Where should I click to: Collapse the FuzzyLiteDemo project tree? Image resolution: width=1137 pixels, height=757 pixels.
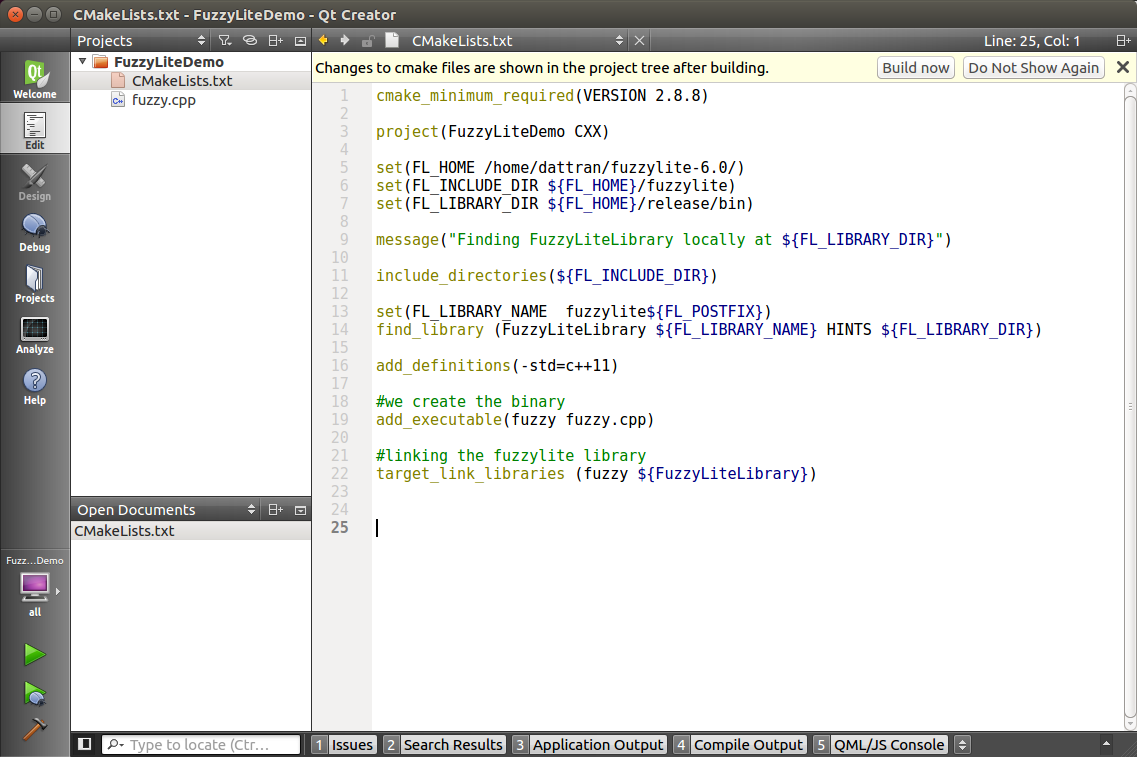(x=83, y=62)
